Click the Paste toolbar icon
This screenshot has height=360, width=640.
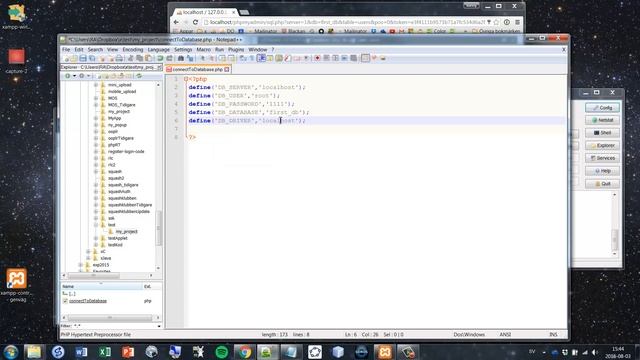click(149, 58)
